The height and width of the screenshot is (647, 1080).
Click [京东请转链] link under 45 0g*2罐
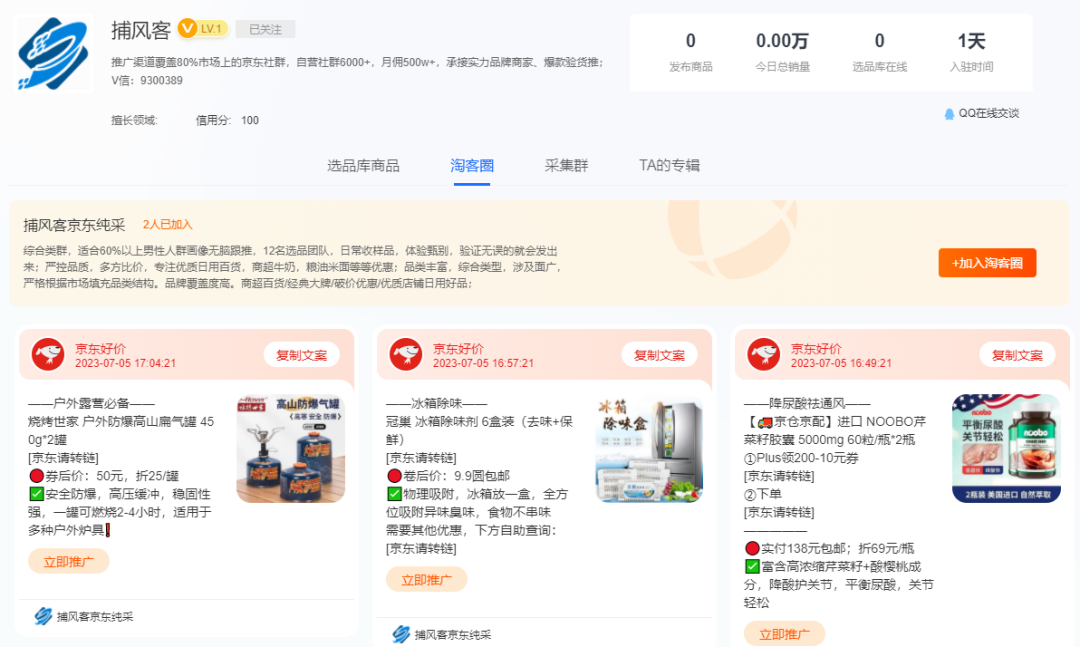pyautogui.click(x=63, y=458)
